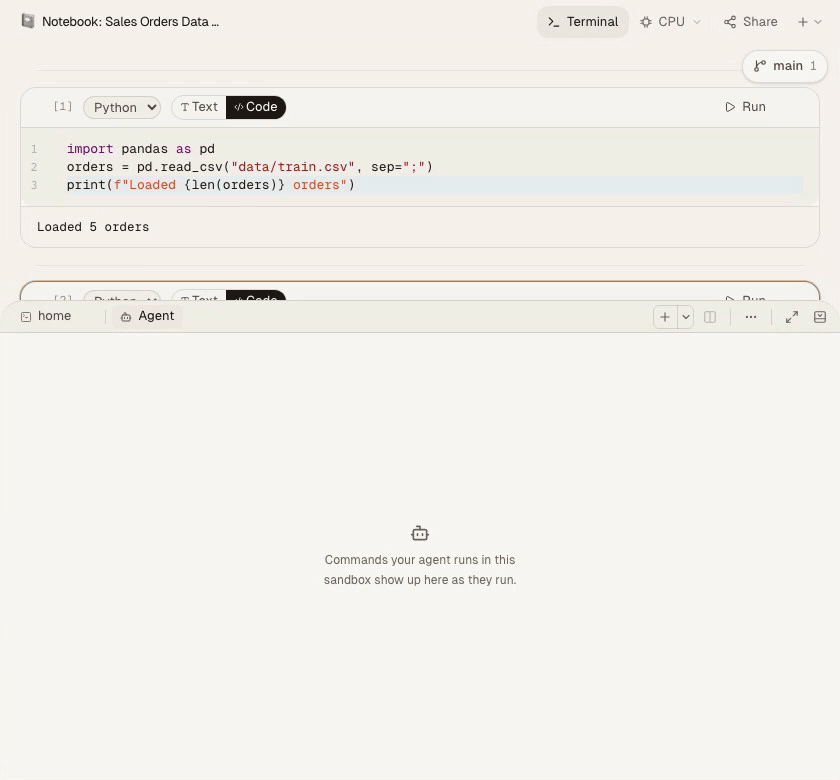
Task: Select the Agent tab
Action: click(x=147, y=316)
